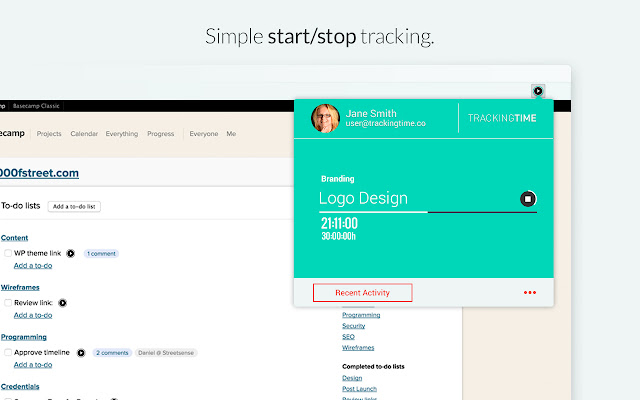
Task: Stop the Logo Design timer
Action: [x=528, y=199]
